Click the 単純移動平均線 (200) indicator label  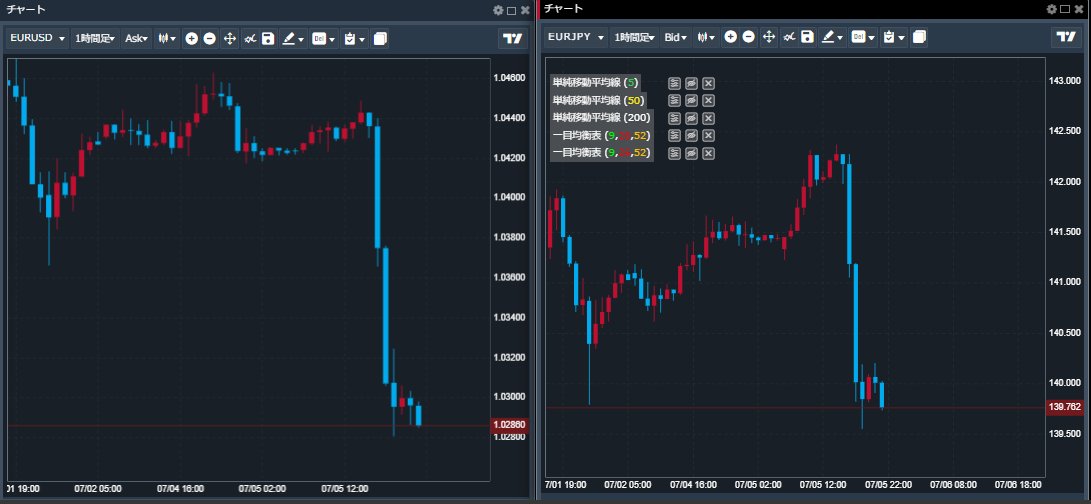tap(601, 118)
